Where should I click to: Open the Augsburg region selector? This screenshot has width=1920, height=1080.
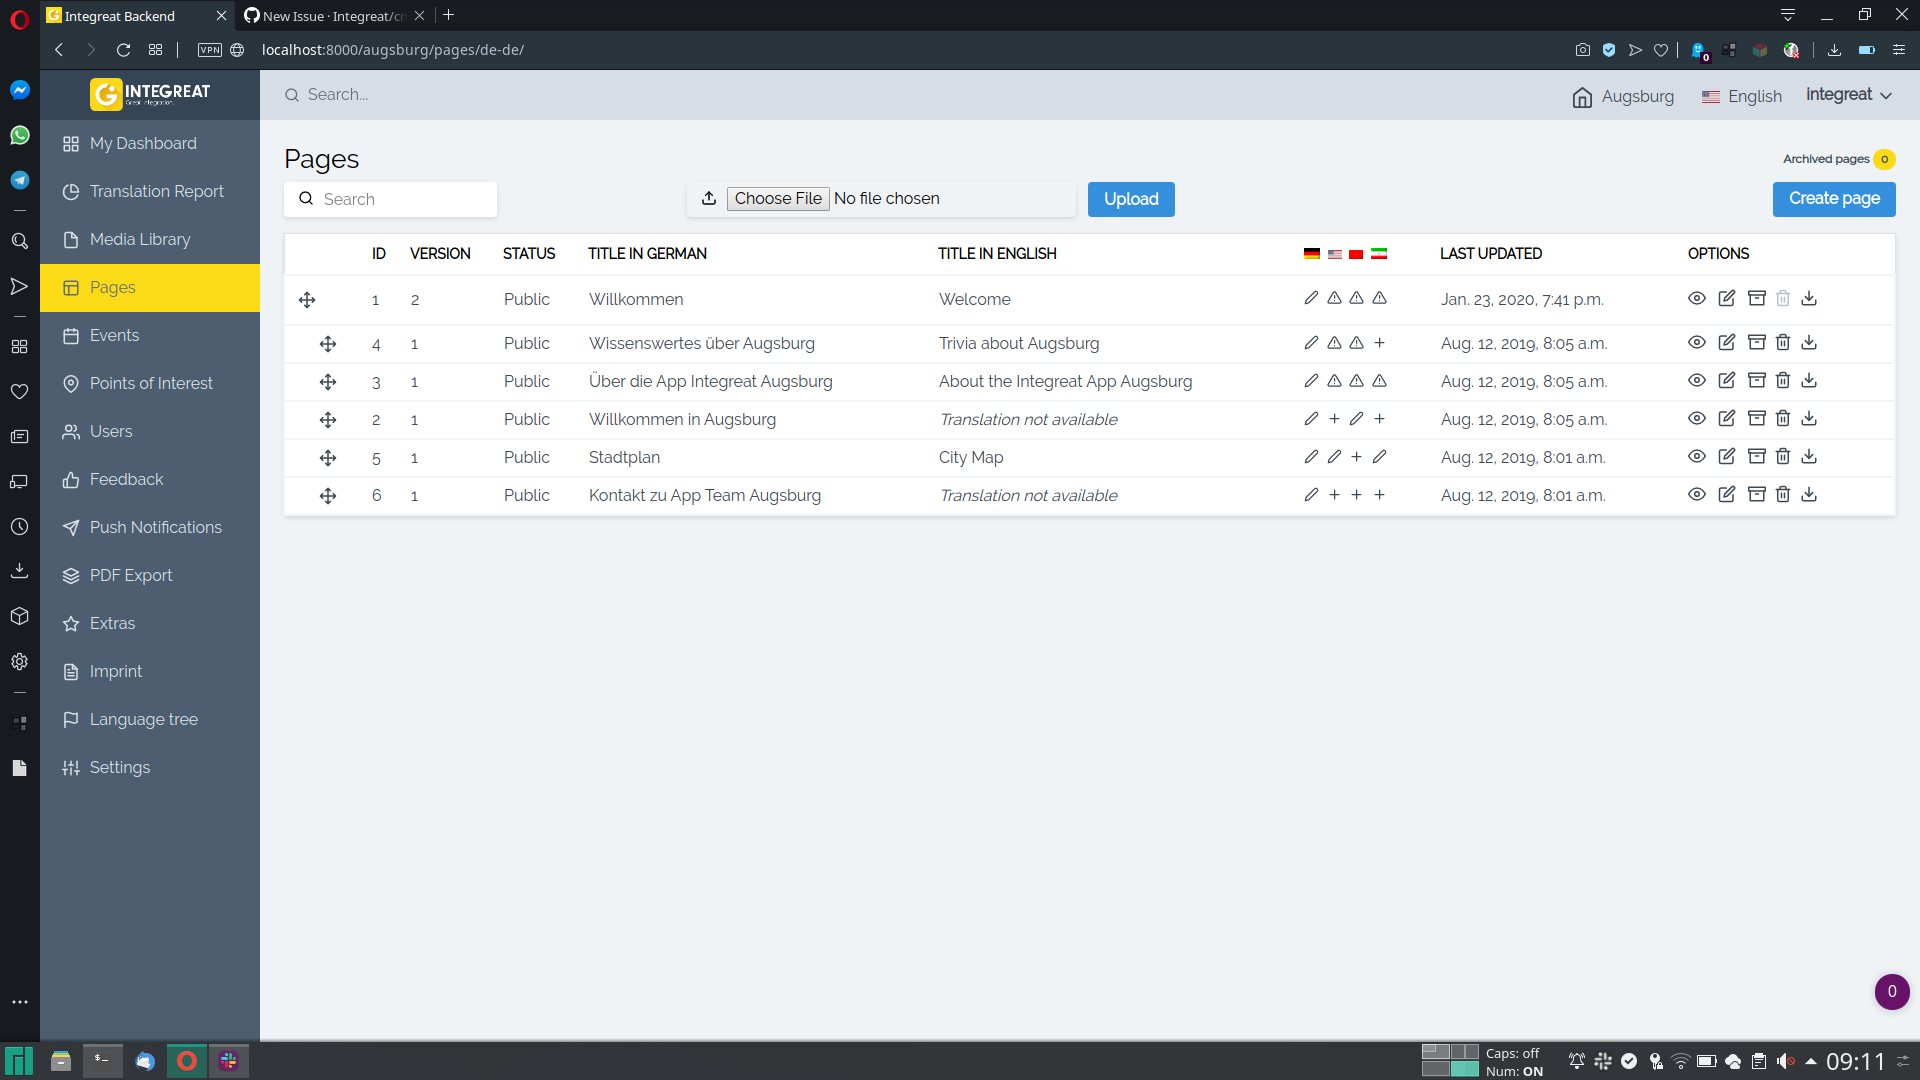(x=1622, y=96)
